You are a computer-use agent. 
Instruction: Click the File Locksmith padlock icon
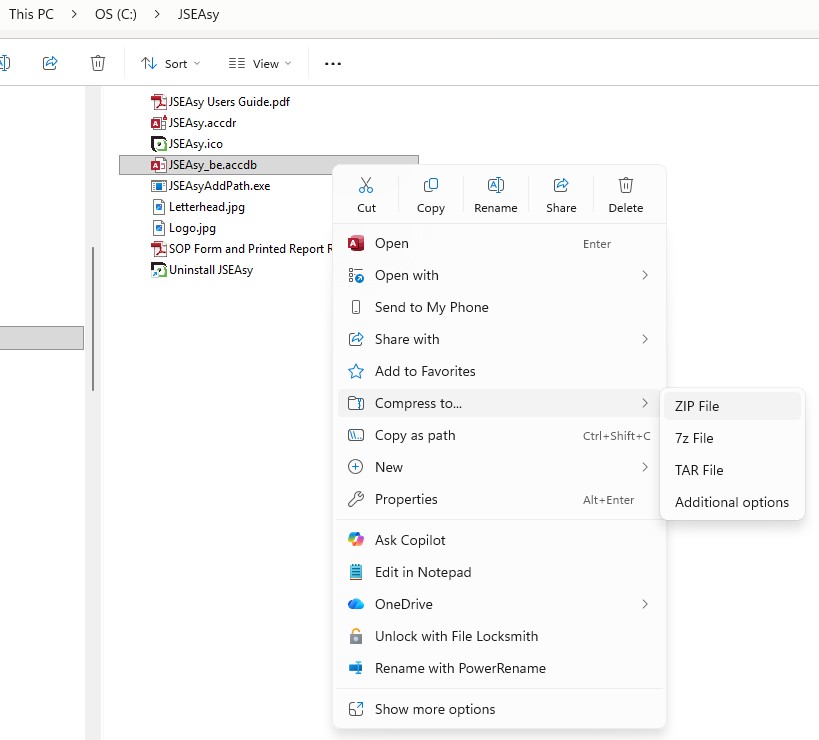pyautogui.click(x=356, y=636)
